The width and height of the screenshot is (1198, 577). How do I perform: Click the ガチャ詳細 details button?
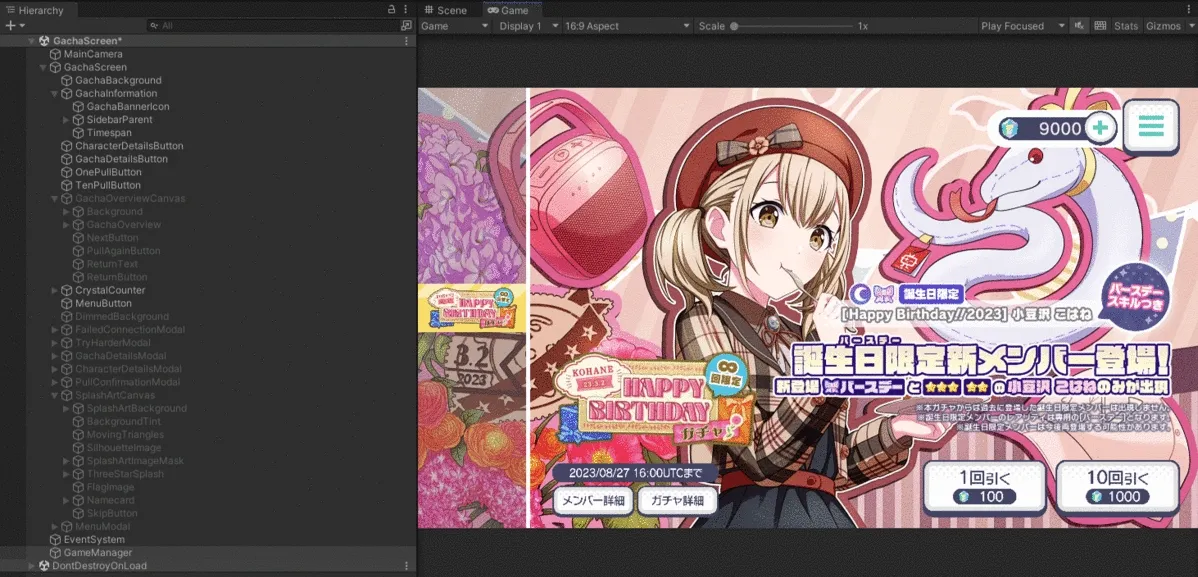pos(677,500)
